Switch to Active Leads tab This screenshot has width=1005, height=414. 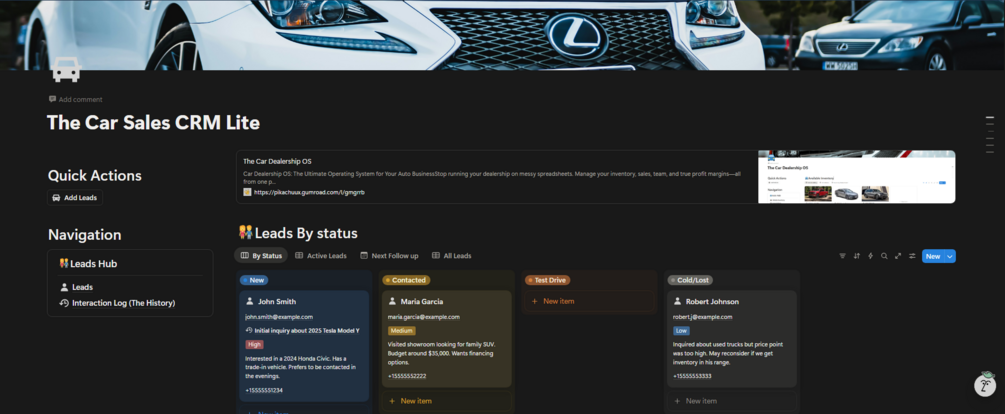tap(320, 256)
